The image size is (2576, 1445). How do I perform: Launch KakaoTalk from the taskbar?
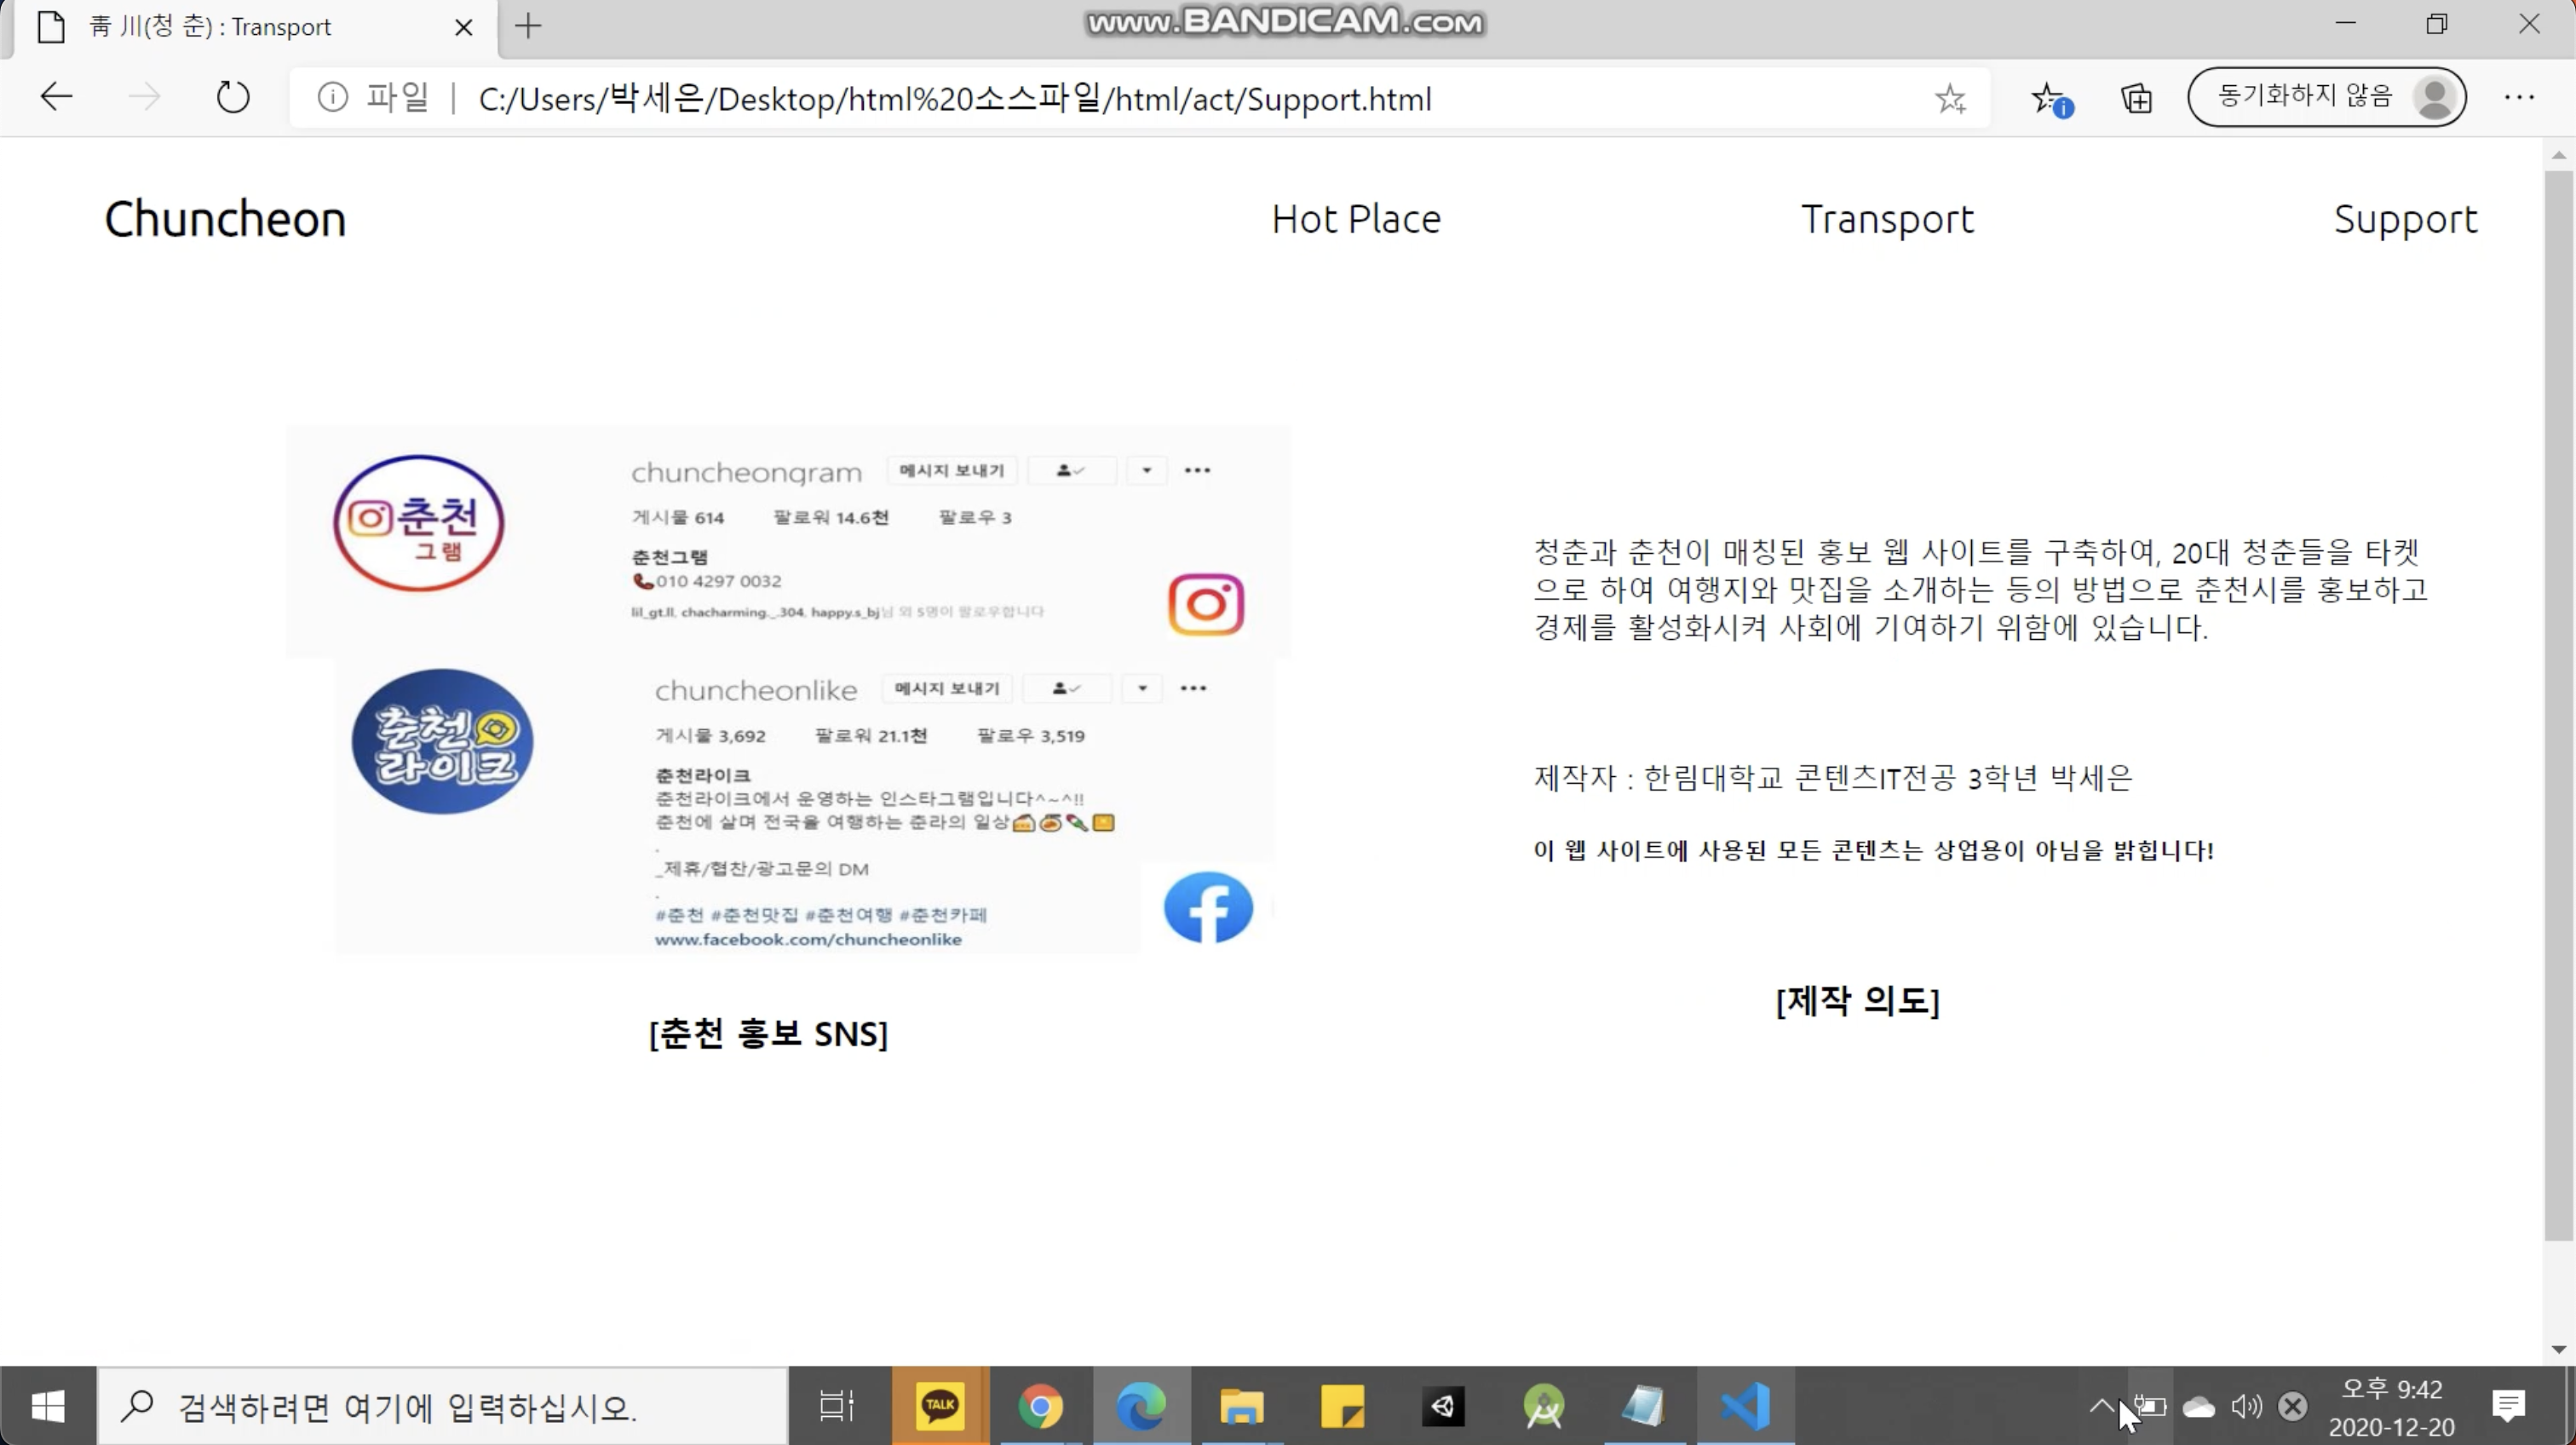(x=939, y=1407)
